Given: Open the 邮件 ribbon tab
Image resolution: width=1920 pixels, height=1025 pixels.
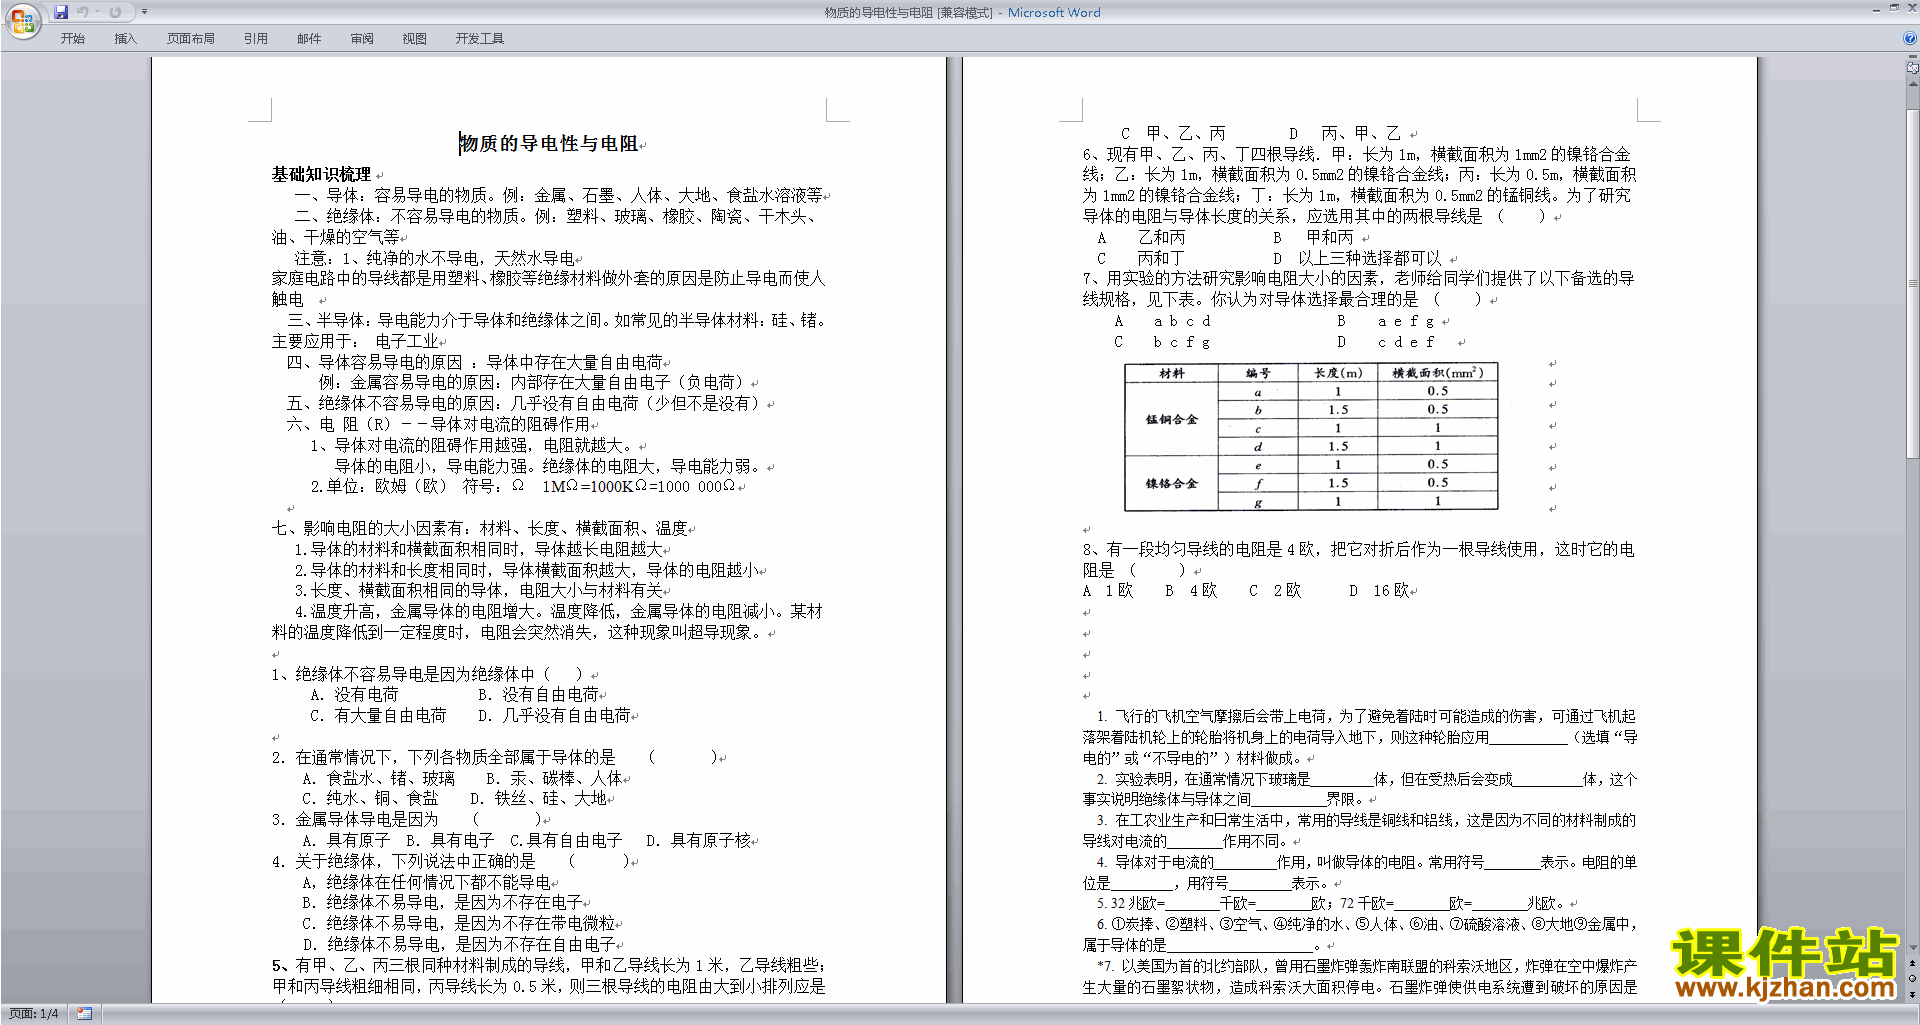Looking at the screenshot, I should point(309,38).
